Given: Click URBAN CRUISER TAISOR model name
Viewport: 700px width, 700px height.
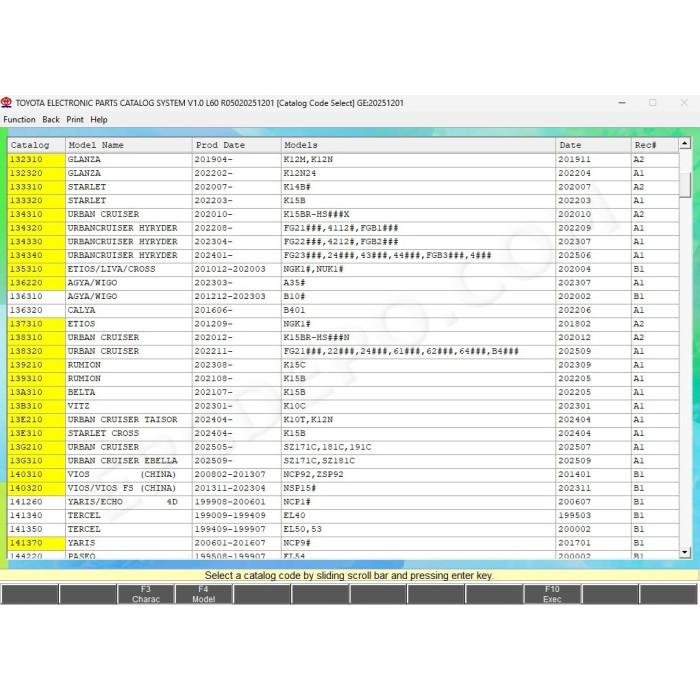Looking at the screenshot, I should (x=122, y=420).
